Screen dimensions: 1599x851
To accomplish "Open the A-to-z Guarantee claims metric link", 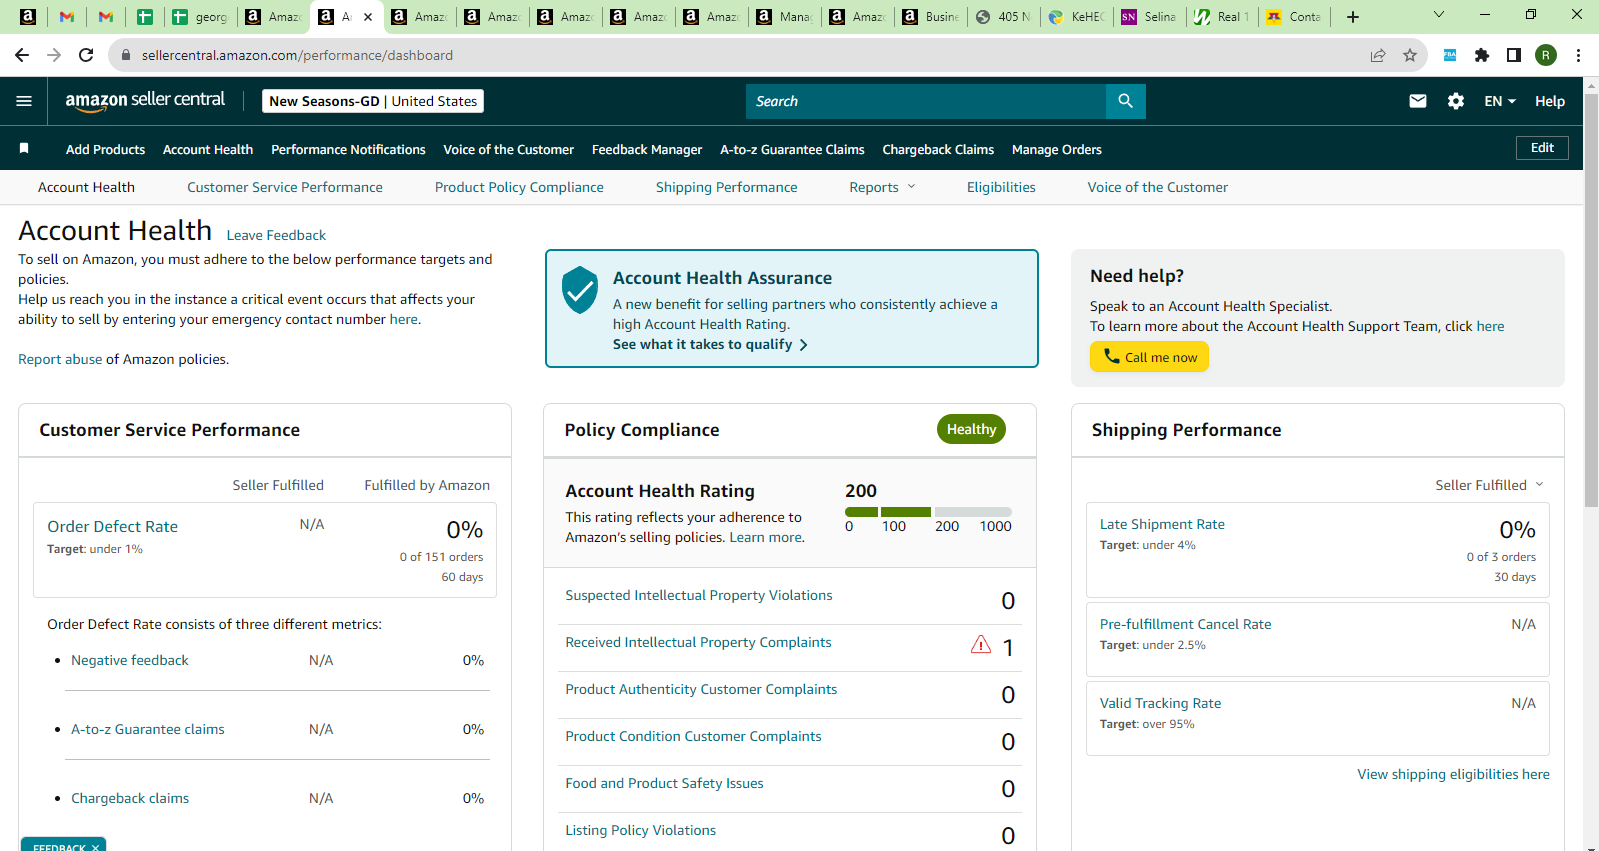I will (x=148, y=729).
